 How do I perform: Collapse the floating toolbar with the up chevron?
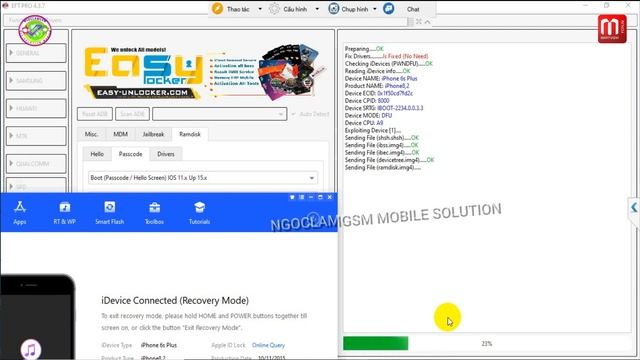pyautogui.click(x=427, y=22)
